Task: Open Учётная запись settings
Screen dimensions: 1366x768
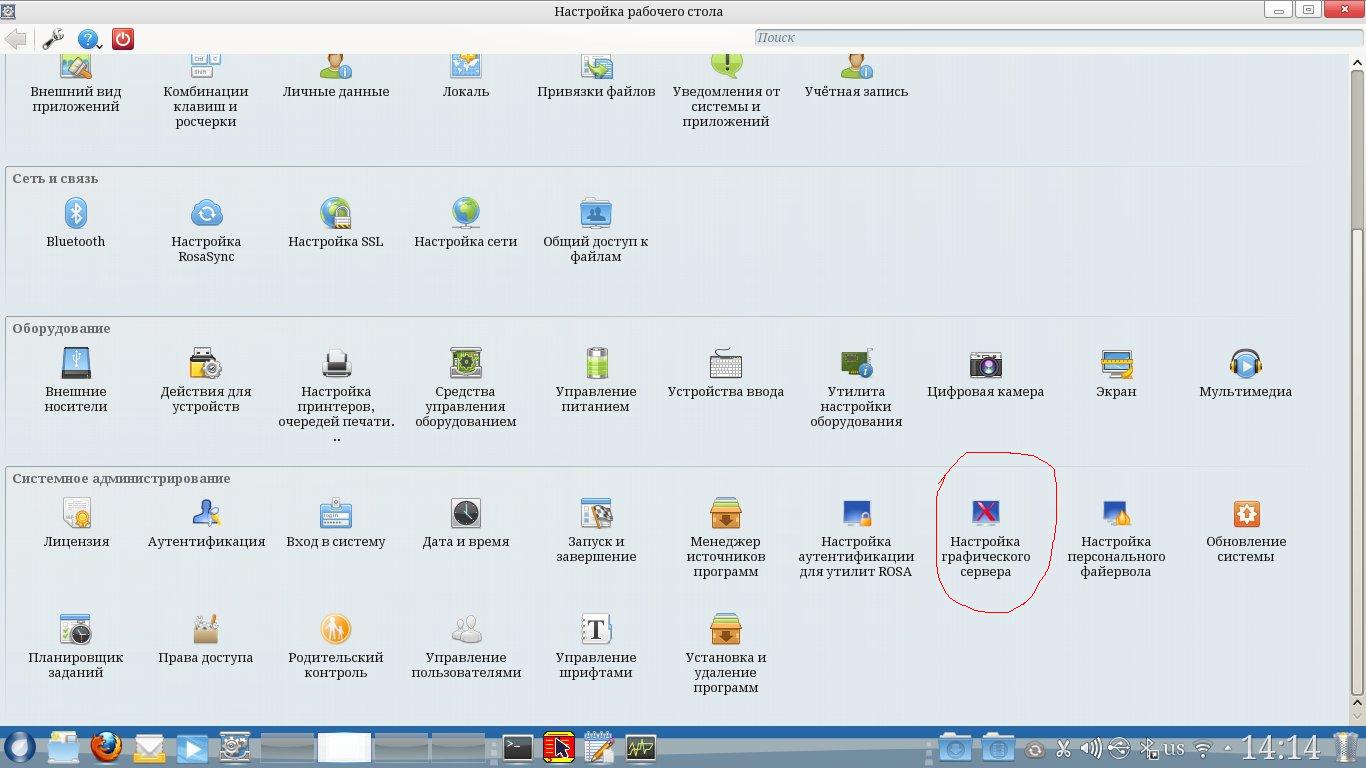Action: [x=856, y=78]
